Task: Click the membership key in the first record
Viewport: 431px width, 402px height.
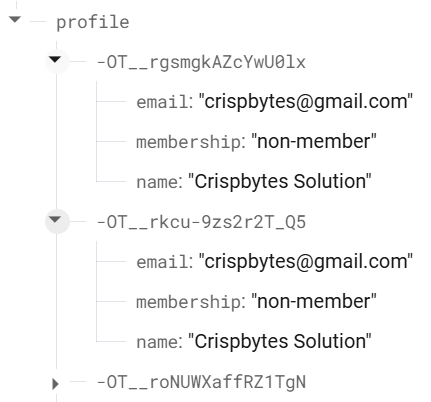Action: [x=188, y=142]
